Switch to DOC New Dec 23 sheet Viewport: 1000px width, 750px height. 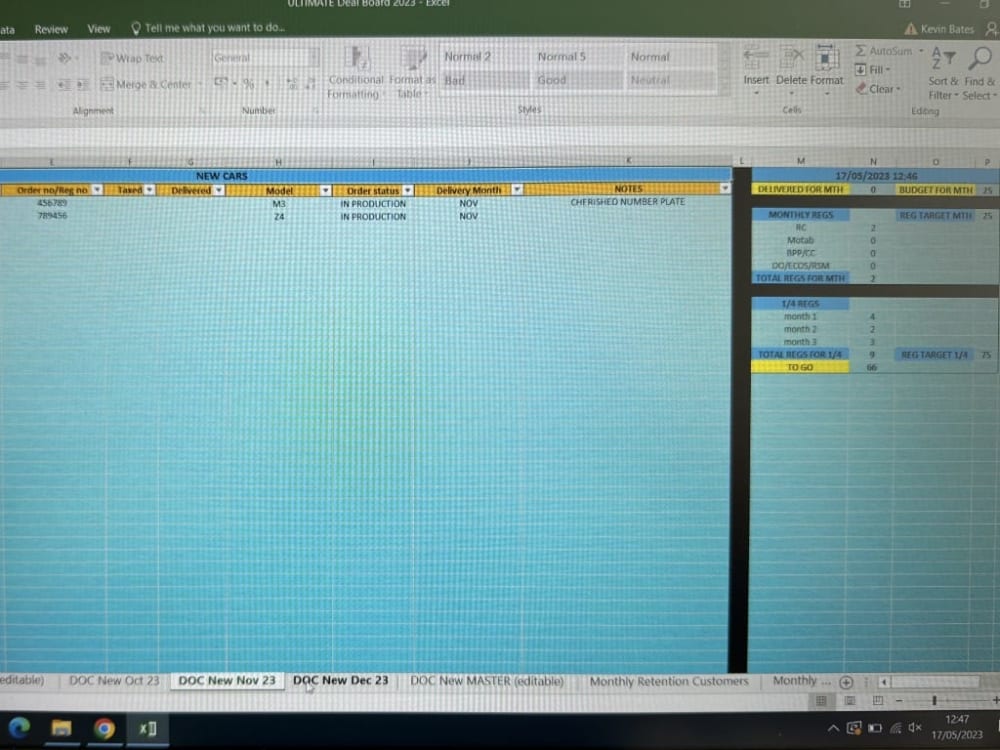pos(341,680)
